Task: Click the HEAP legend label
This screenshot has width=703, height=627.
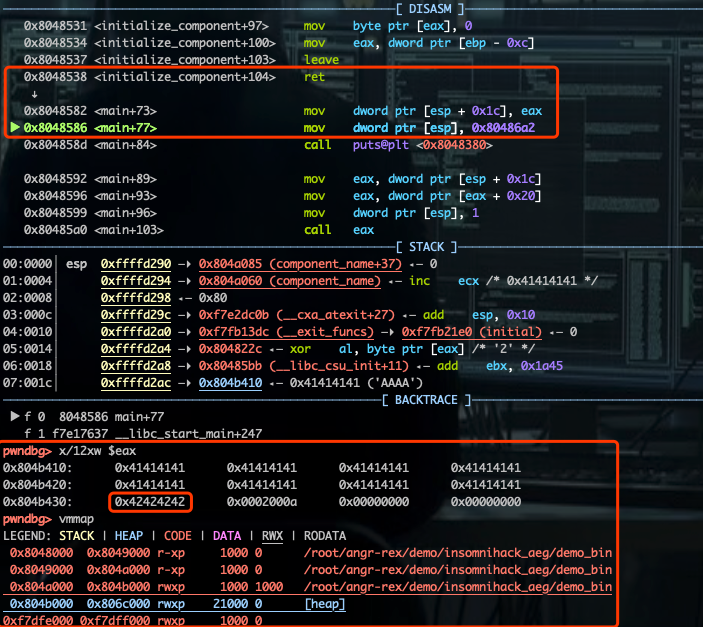Action: [x=129, y=536]
